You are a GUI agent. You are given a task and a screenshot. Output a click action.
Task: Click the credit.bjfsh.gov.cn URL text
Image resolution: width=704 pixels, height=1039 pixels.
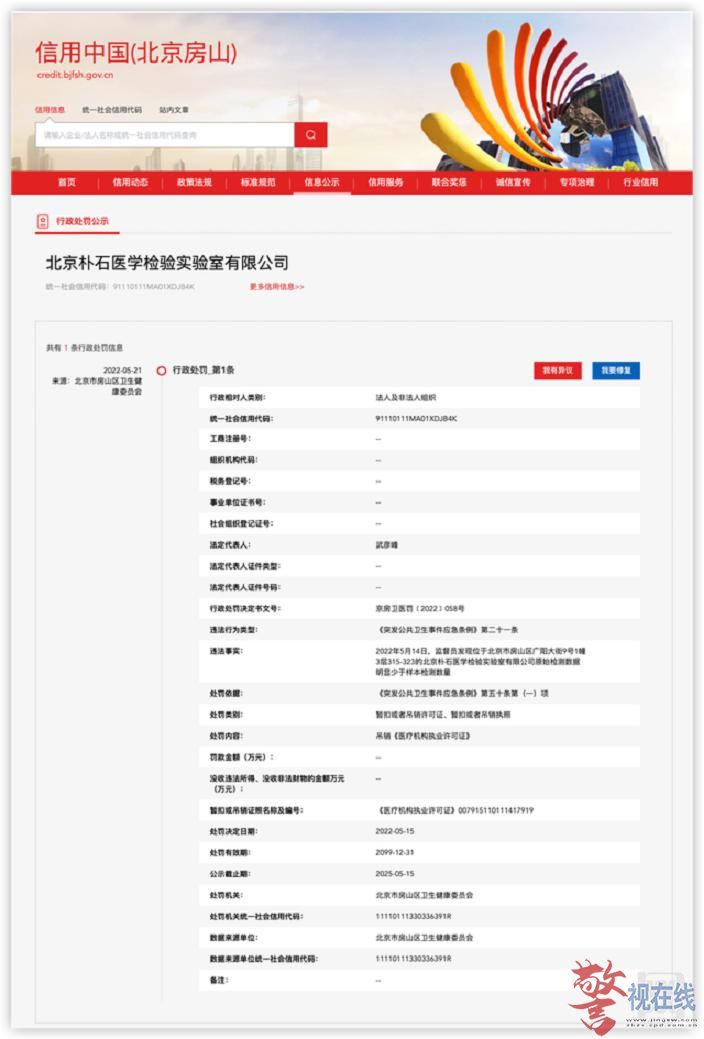click(75, 75)
